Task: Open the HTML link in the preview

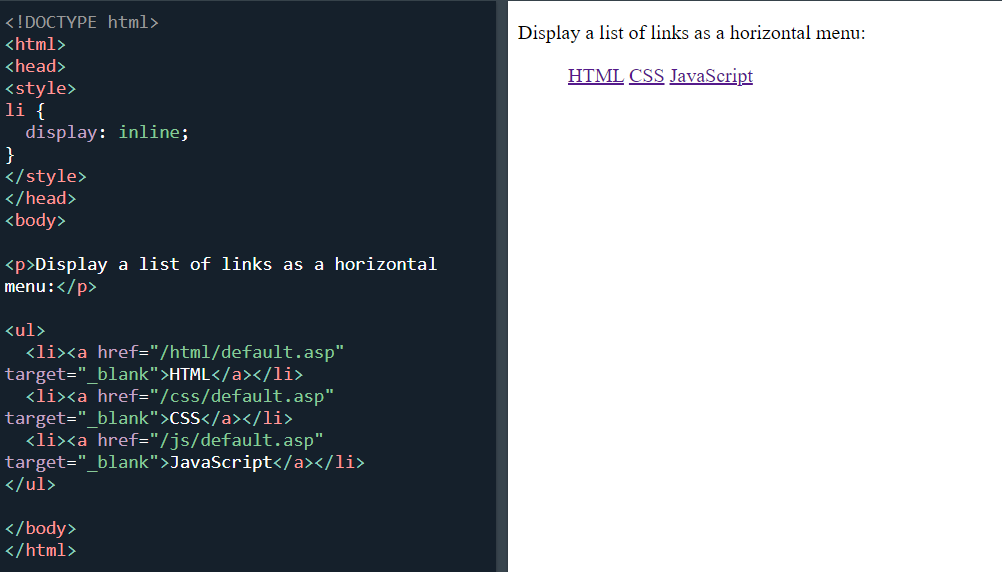Action: point(596,76)
